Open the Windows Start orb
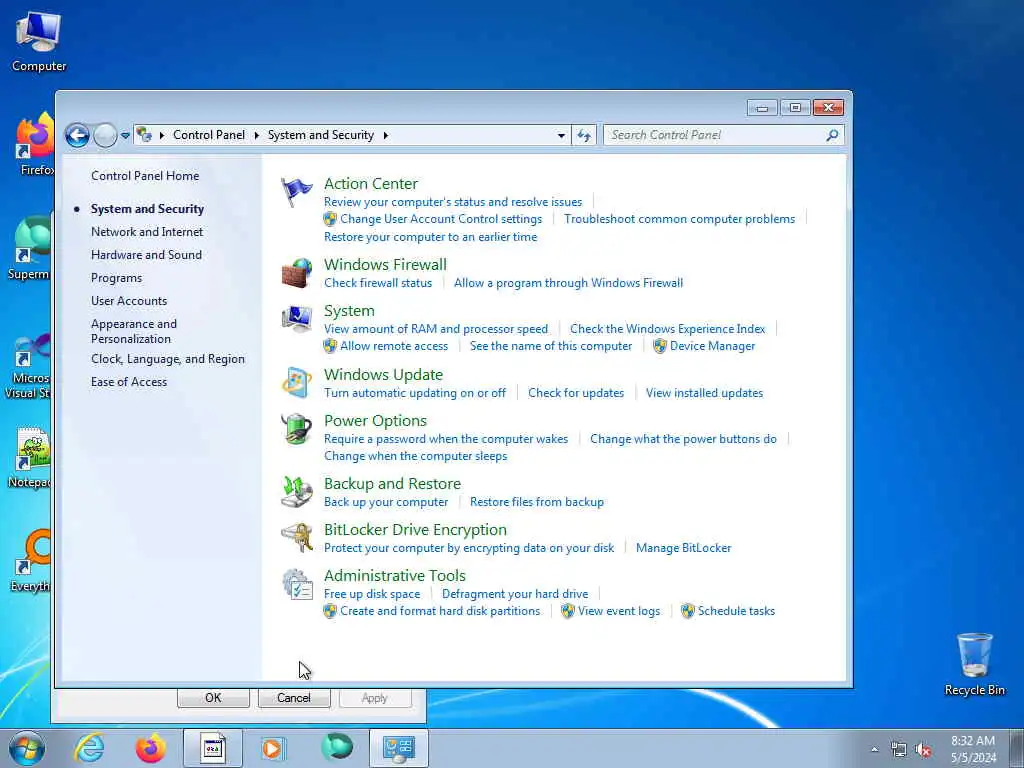The image size is (1024, 768). (x=27, y=748)
